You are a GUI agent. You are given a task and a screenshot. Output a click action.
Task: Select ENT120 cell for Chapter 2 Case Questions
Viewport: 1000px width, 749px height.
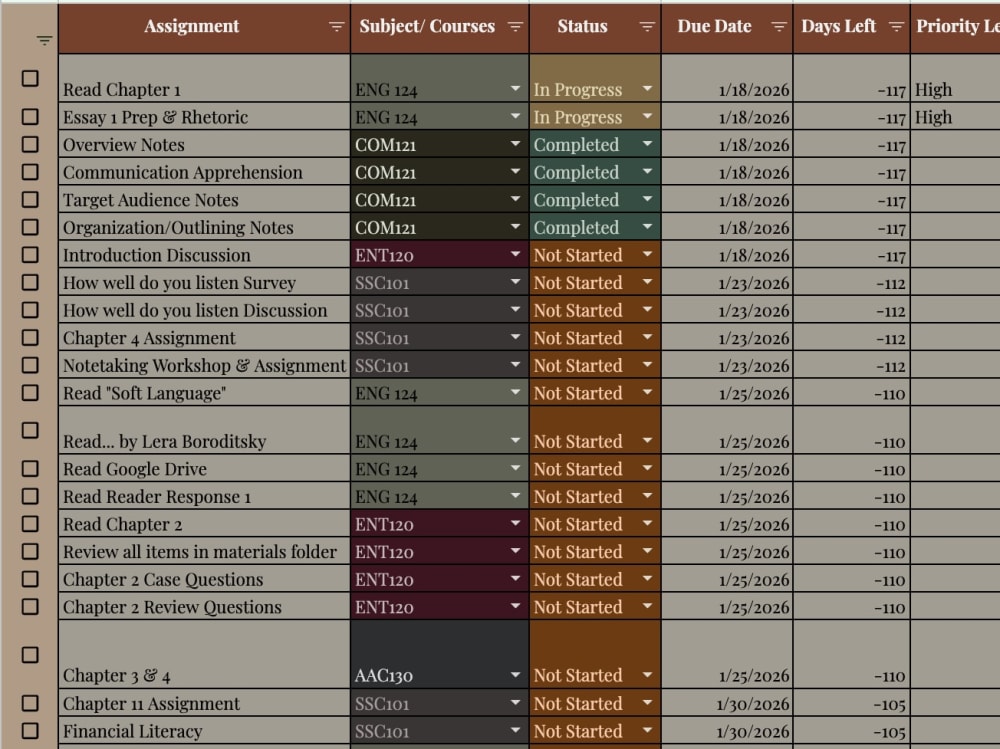439,579
